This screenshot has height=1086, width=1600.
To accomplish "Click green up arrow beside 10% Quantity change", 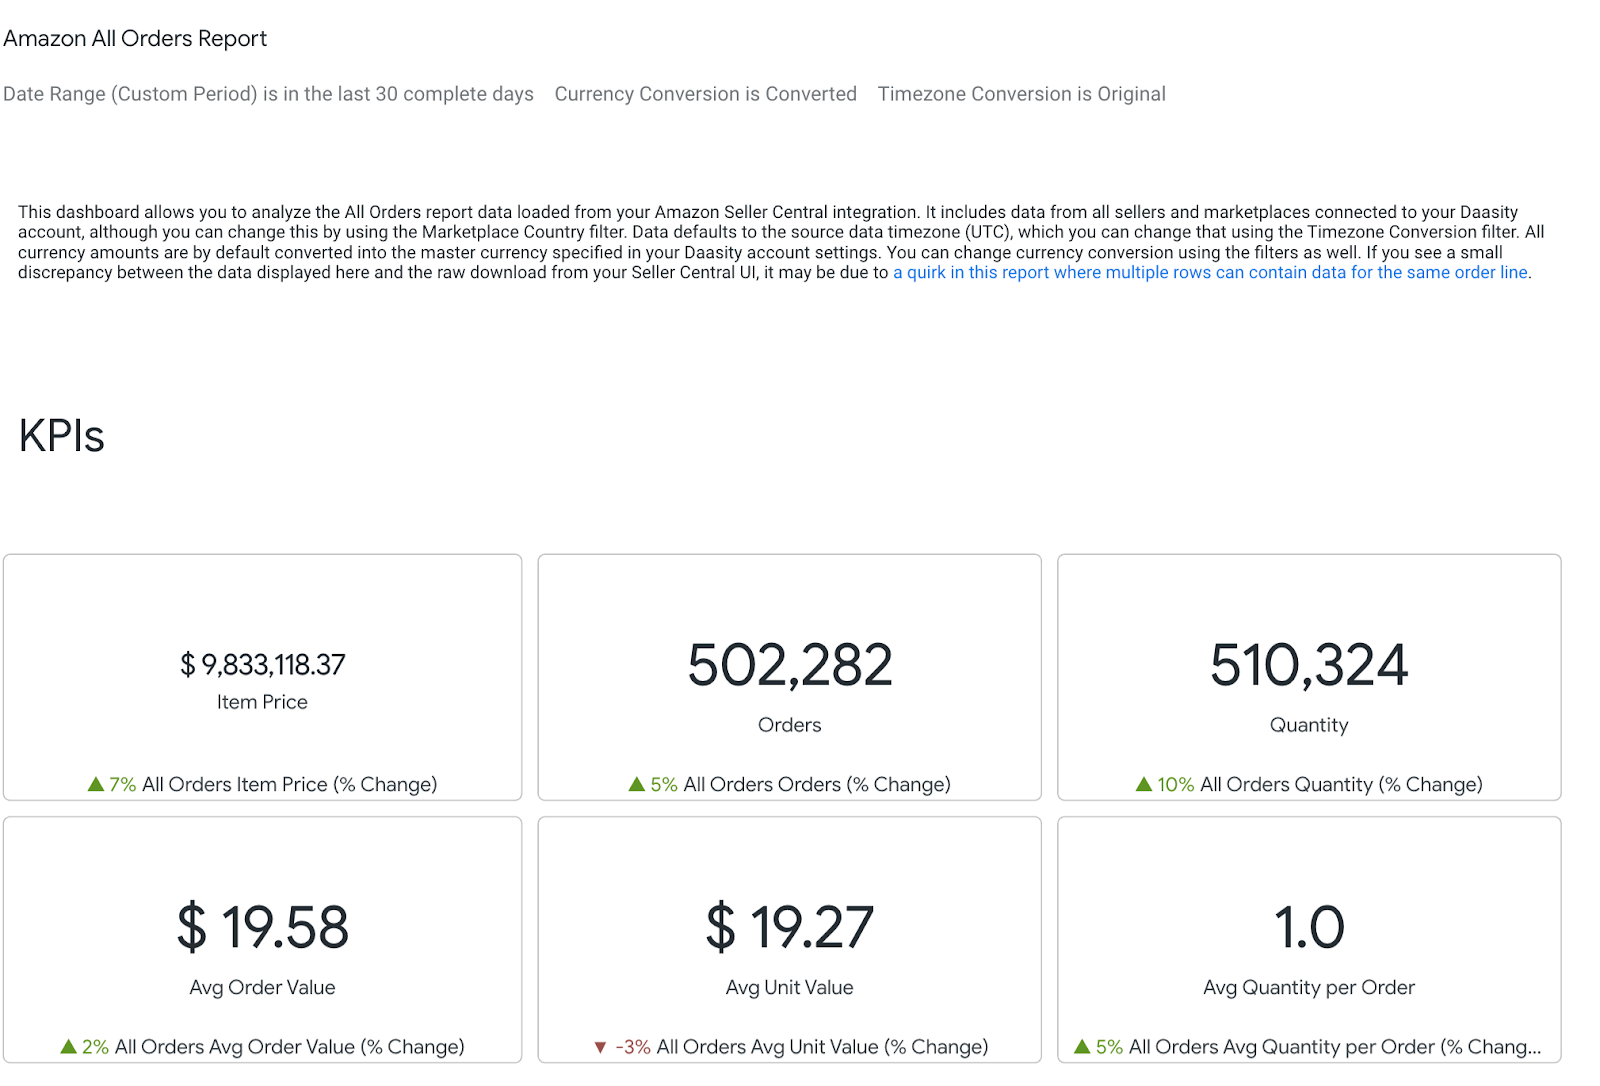I will [x=1144, y=784].
